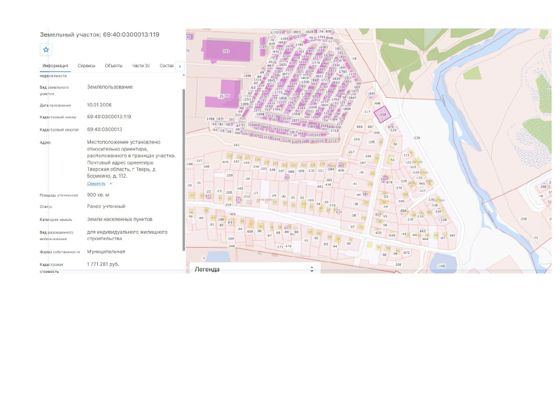
Task: Open the Легенда legend bar
Action: 254,269
